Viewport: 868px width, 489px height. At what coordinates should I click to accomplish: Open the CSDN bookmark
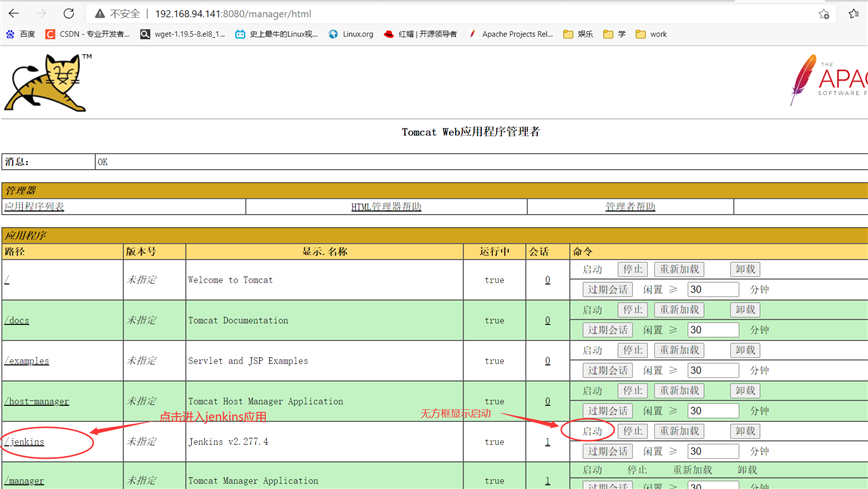tap(87, 34)
